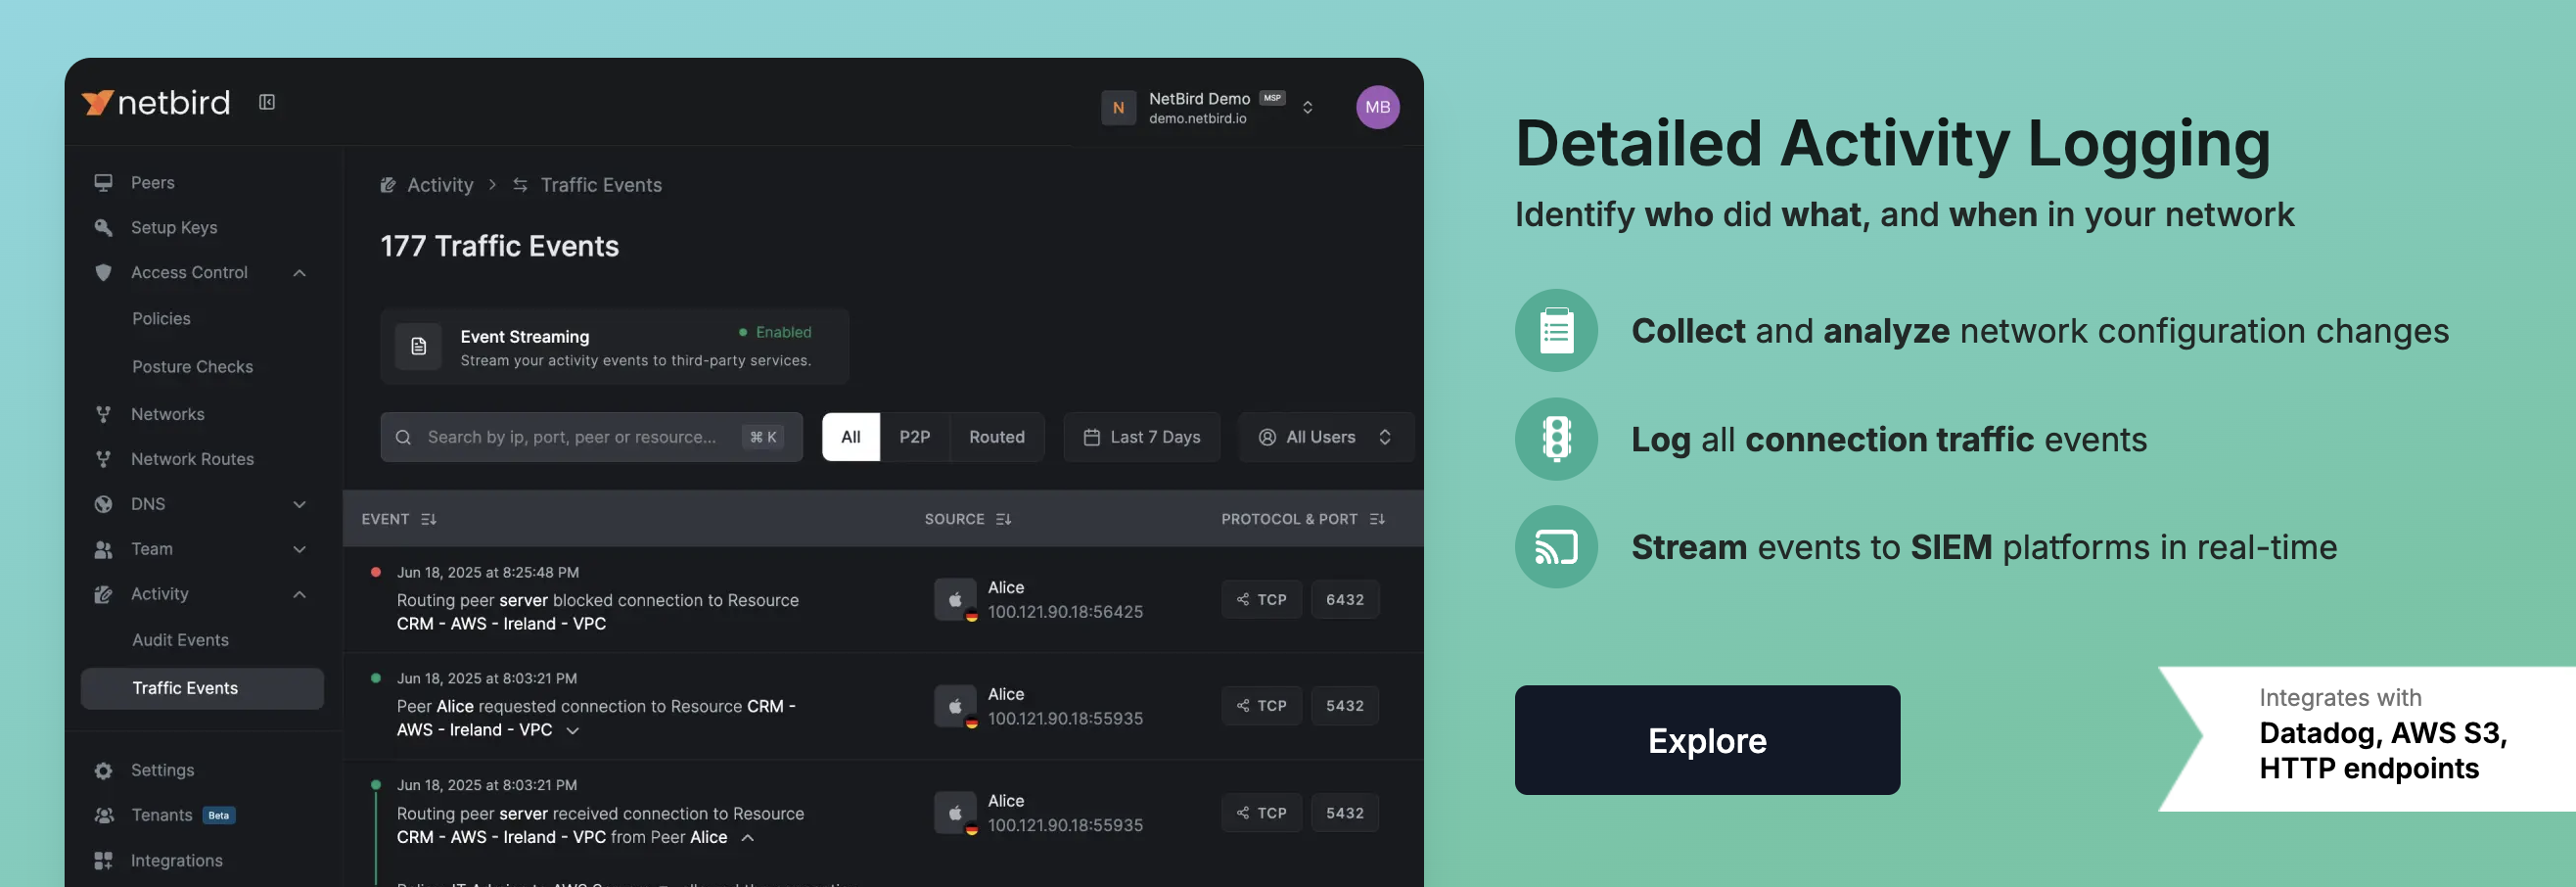Open the Event Streaming card
This screenshot has width=2576, height=887.
614,347
